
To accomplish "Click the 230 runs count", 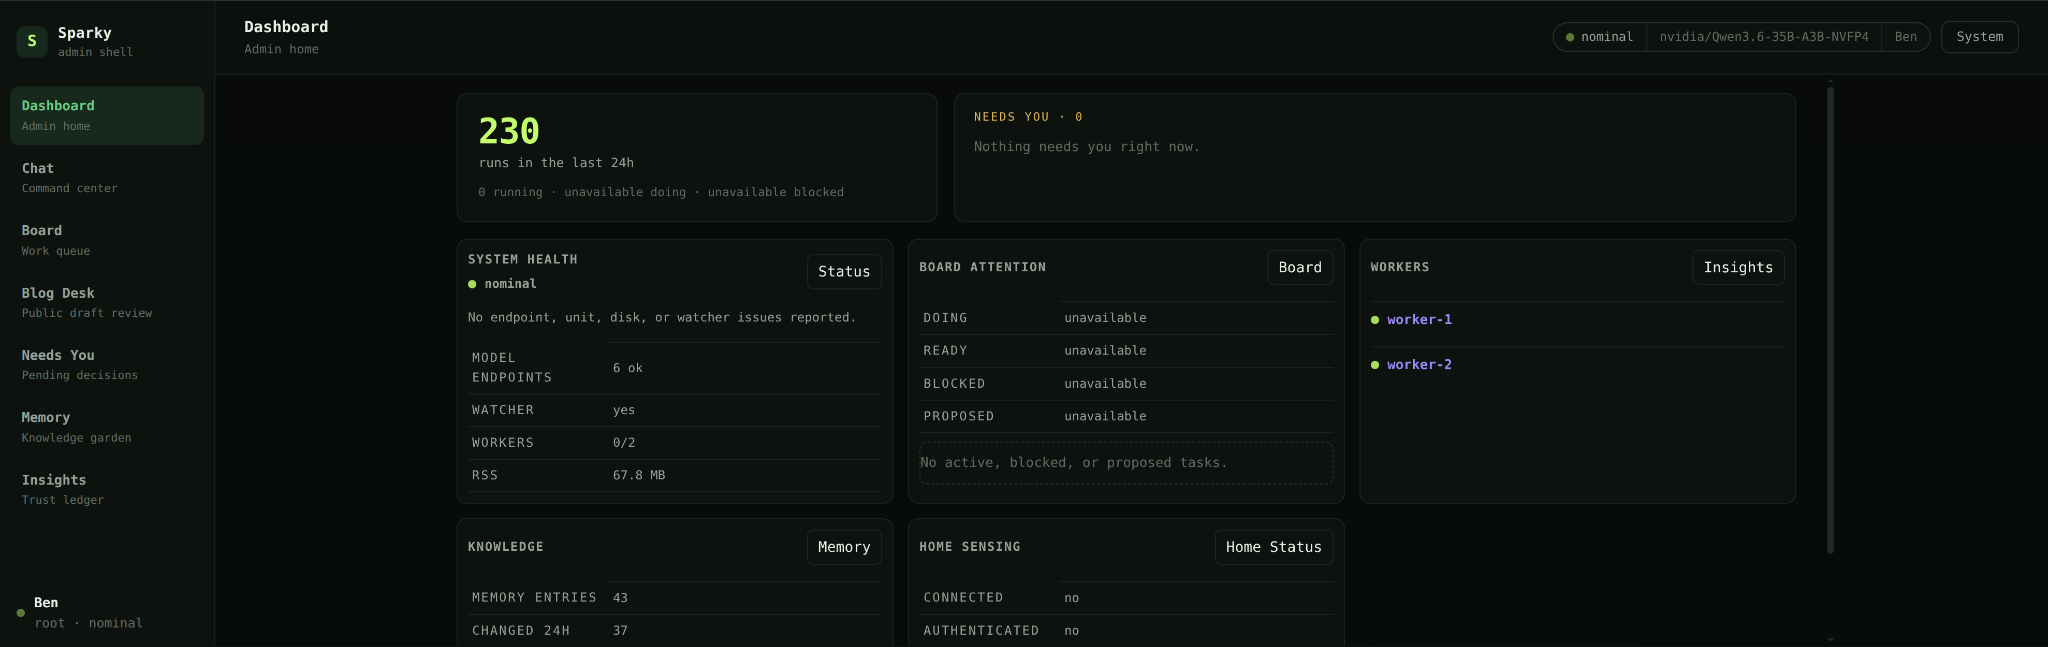I will click(509, 131).
